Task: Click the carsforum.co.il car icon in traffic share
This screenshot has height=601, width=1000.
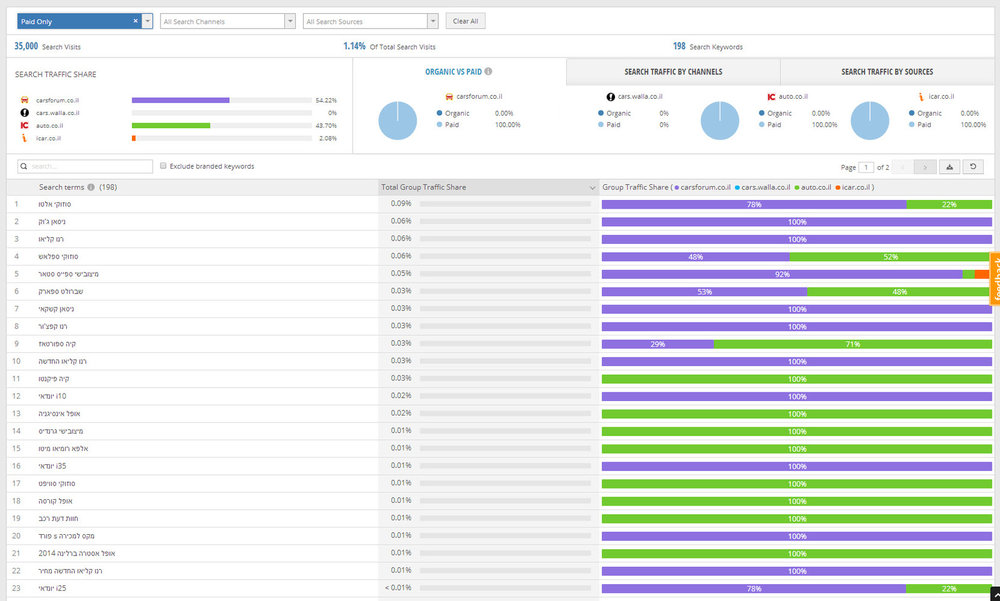Action: click(24, 100)
